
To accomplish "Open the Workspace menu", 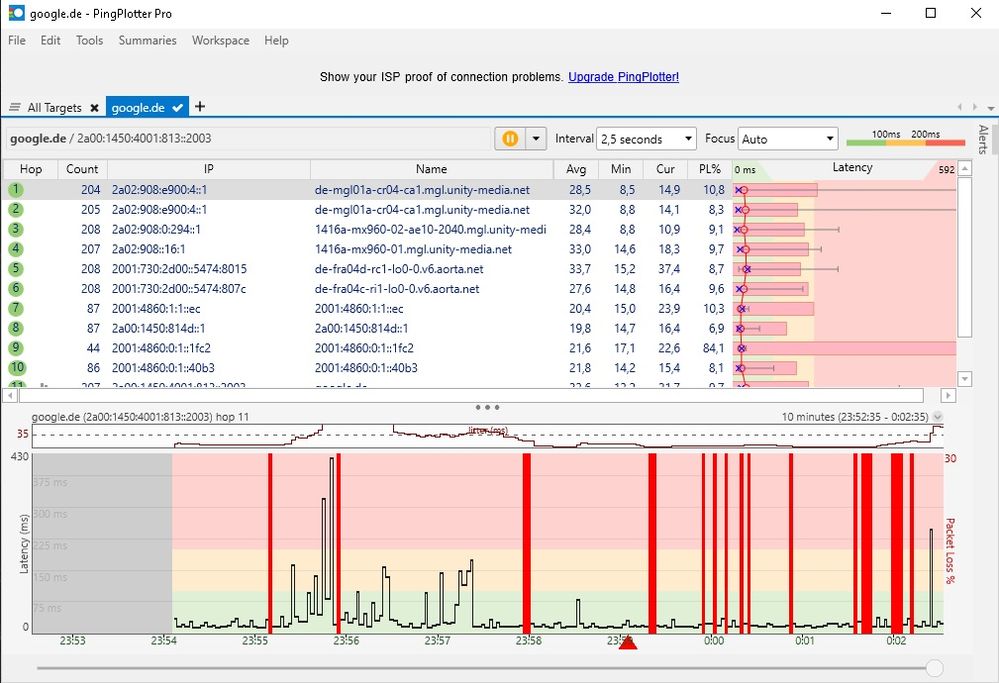I will click(220, 41).
